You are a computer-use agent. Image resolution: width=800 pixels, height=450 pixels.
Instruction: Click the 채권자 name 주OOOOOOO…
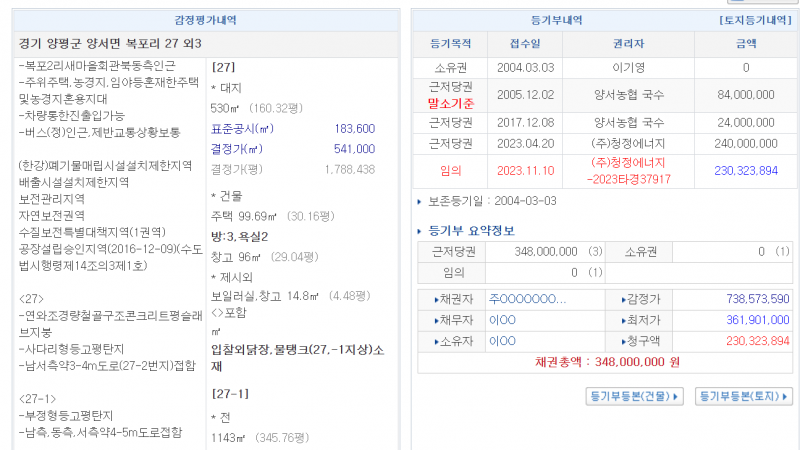(528, 299)
